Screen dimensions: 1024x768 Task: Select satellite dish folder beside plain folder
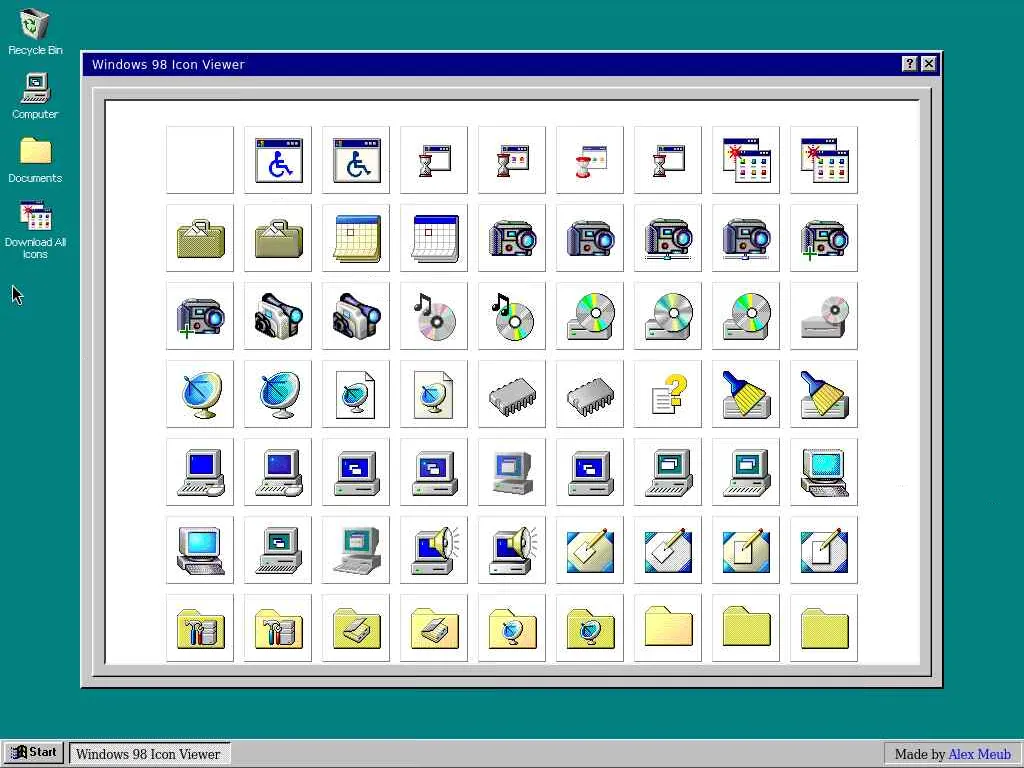click(x=590, y=628)
